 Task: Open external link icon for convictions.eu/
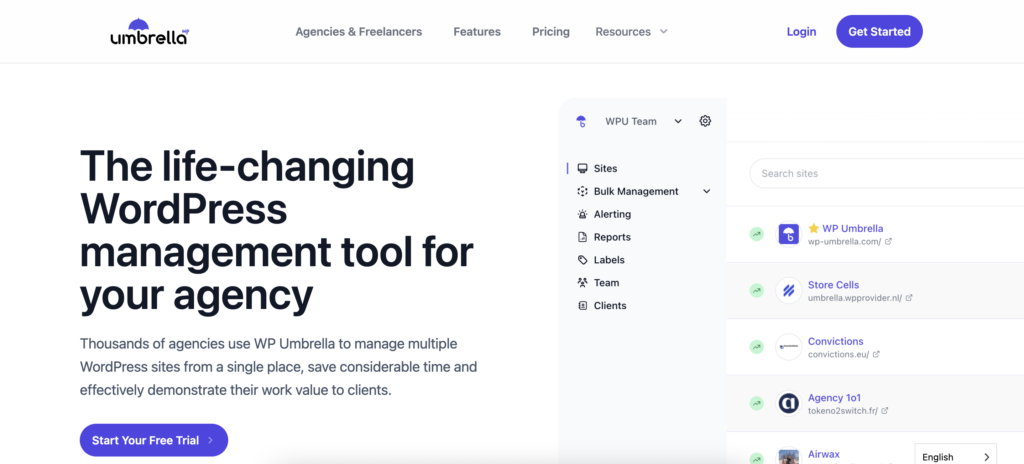point(876,354)
